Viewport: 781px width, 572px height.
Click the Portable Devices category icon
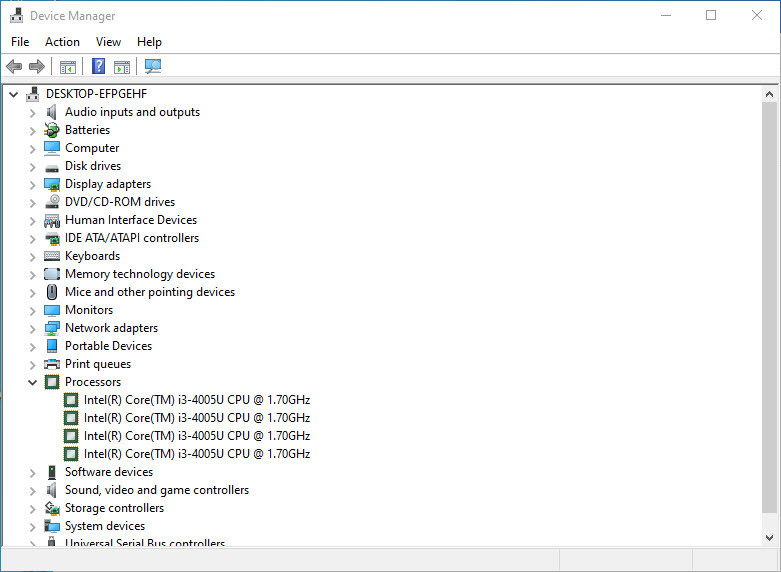(x=52, y=346)
